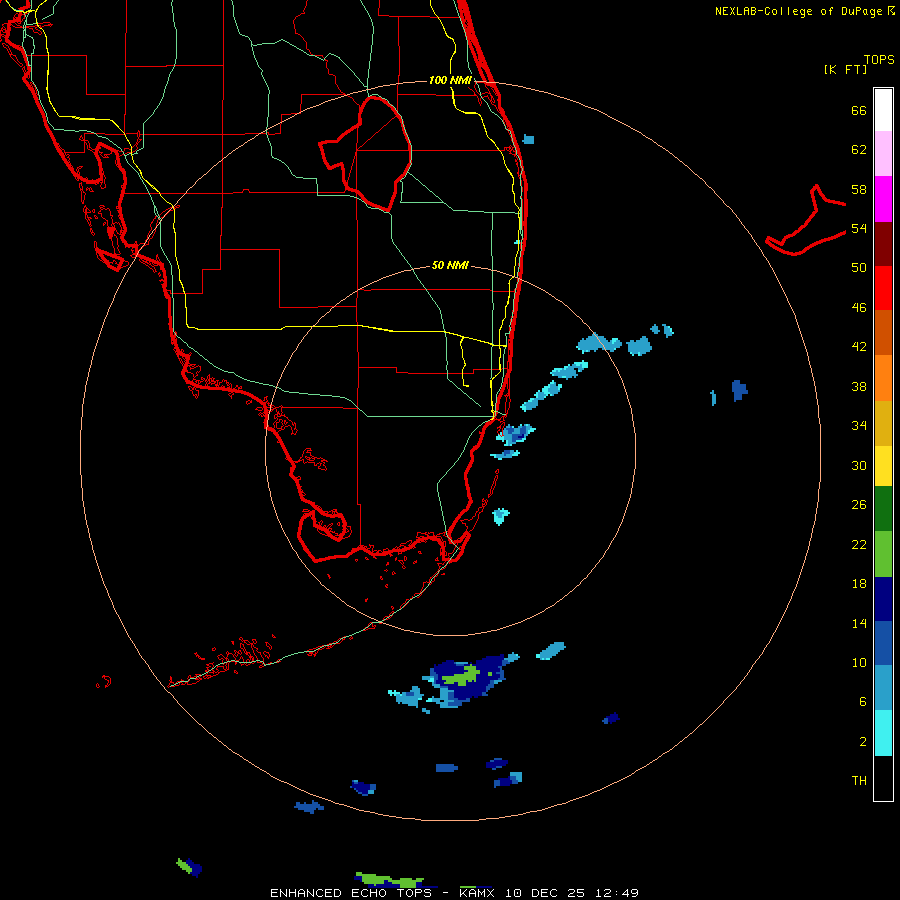Click the KAMX station identifier
The width and height of the screenshot is (900, 900).
coord(476,893)
